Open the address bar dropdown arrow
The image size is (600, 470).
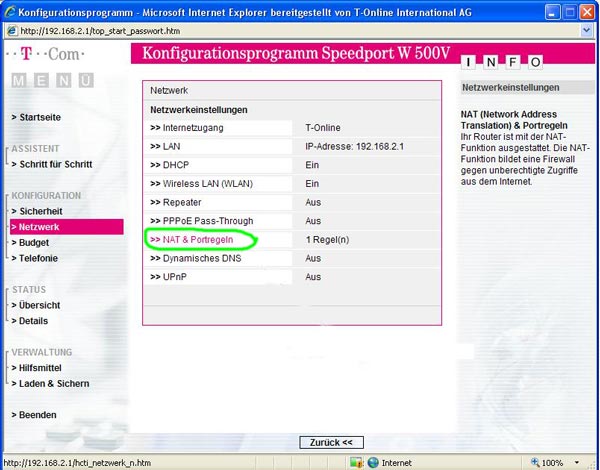[x=587, y=30]
